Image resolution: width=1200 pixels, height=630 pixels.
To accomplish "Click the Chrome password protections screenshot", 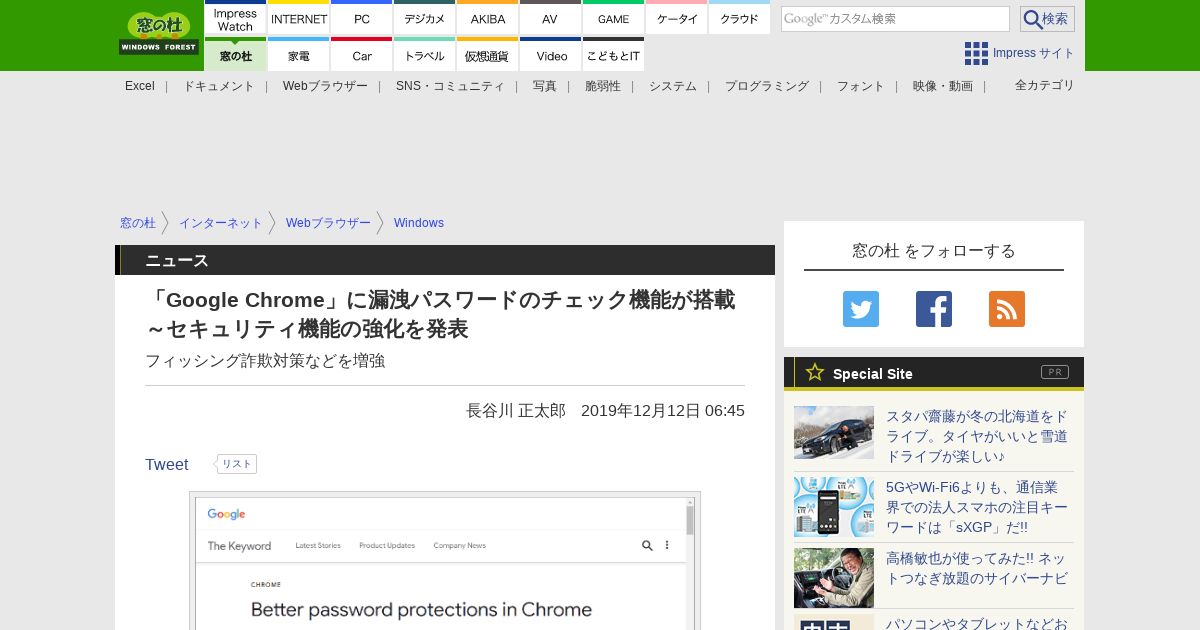I will coord(445,561).
